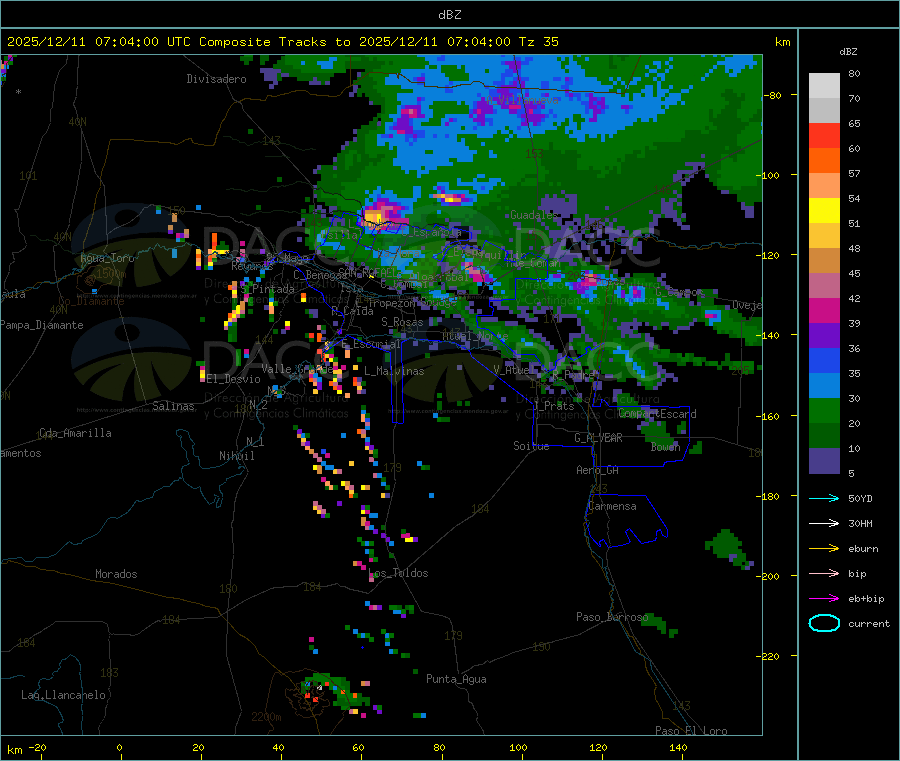Image resolution: width=900 pixels, height=761 pixels.
Task: Click the 'Punta_Agua' map label
Action: (456, 680)
